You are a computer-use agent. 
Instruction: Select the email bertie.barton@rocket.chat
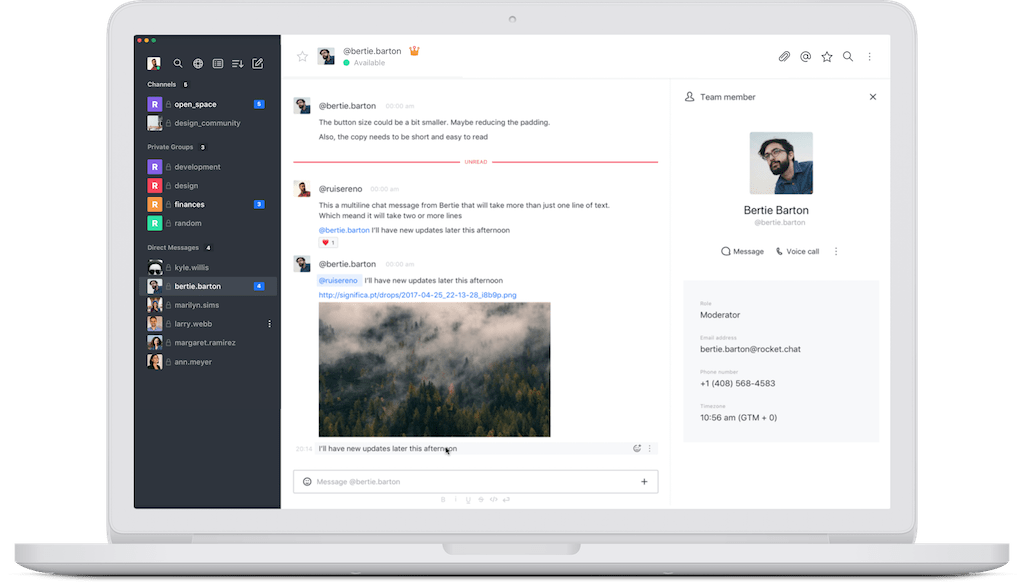click(x=750, y=349)
